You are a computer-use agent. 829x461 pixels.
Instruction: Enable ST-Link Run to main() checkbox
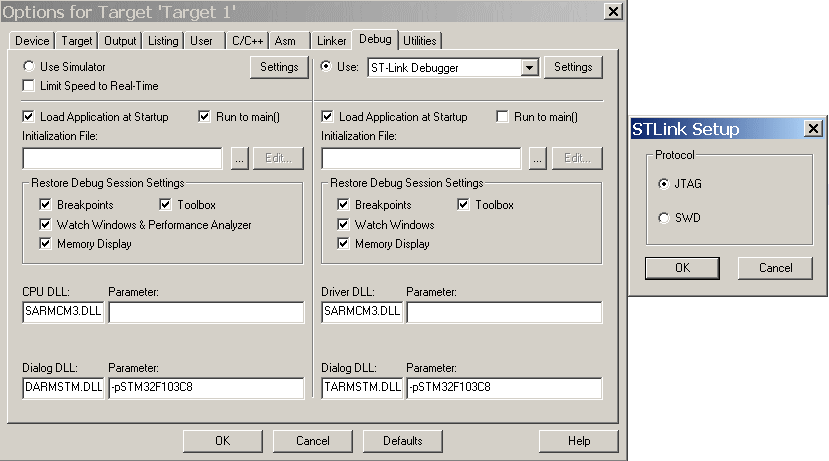502,116
